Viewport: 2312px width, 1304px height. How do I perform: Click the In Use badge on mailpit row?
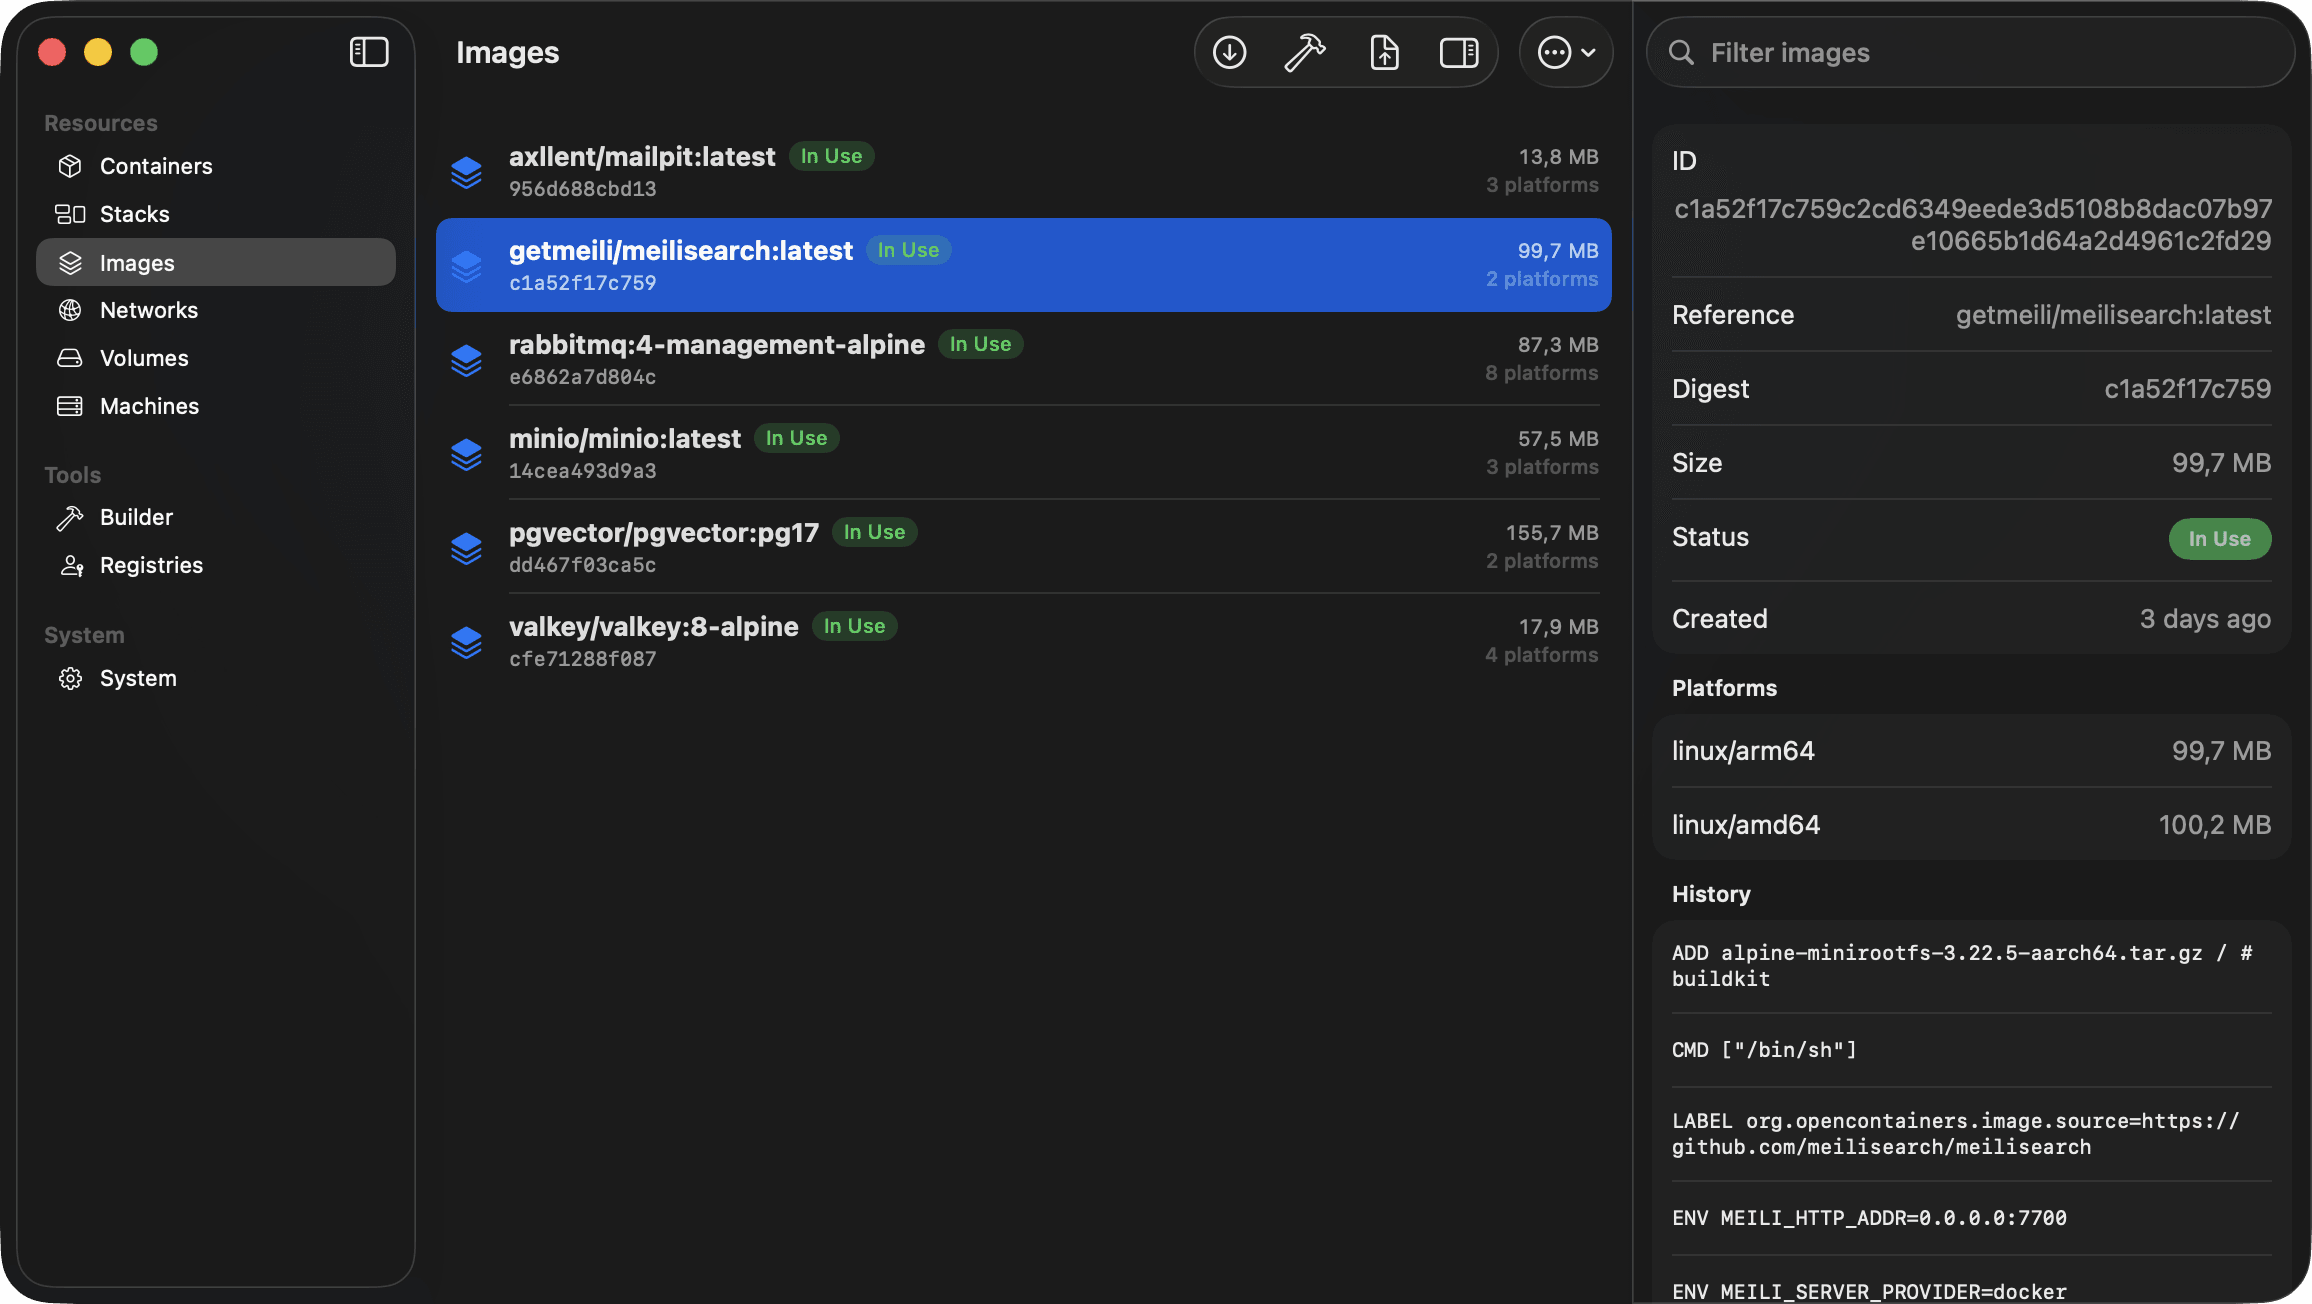[x=831, y=156]
